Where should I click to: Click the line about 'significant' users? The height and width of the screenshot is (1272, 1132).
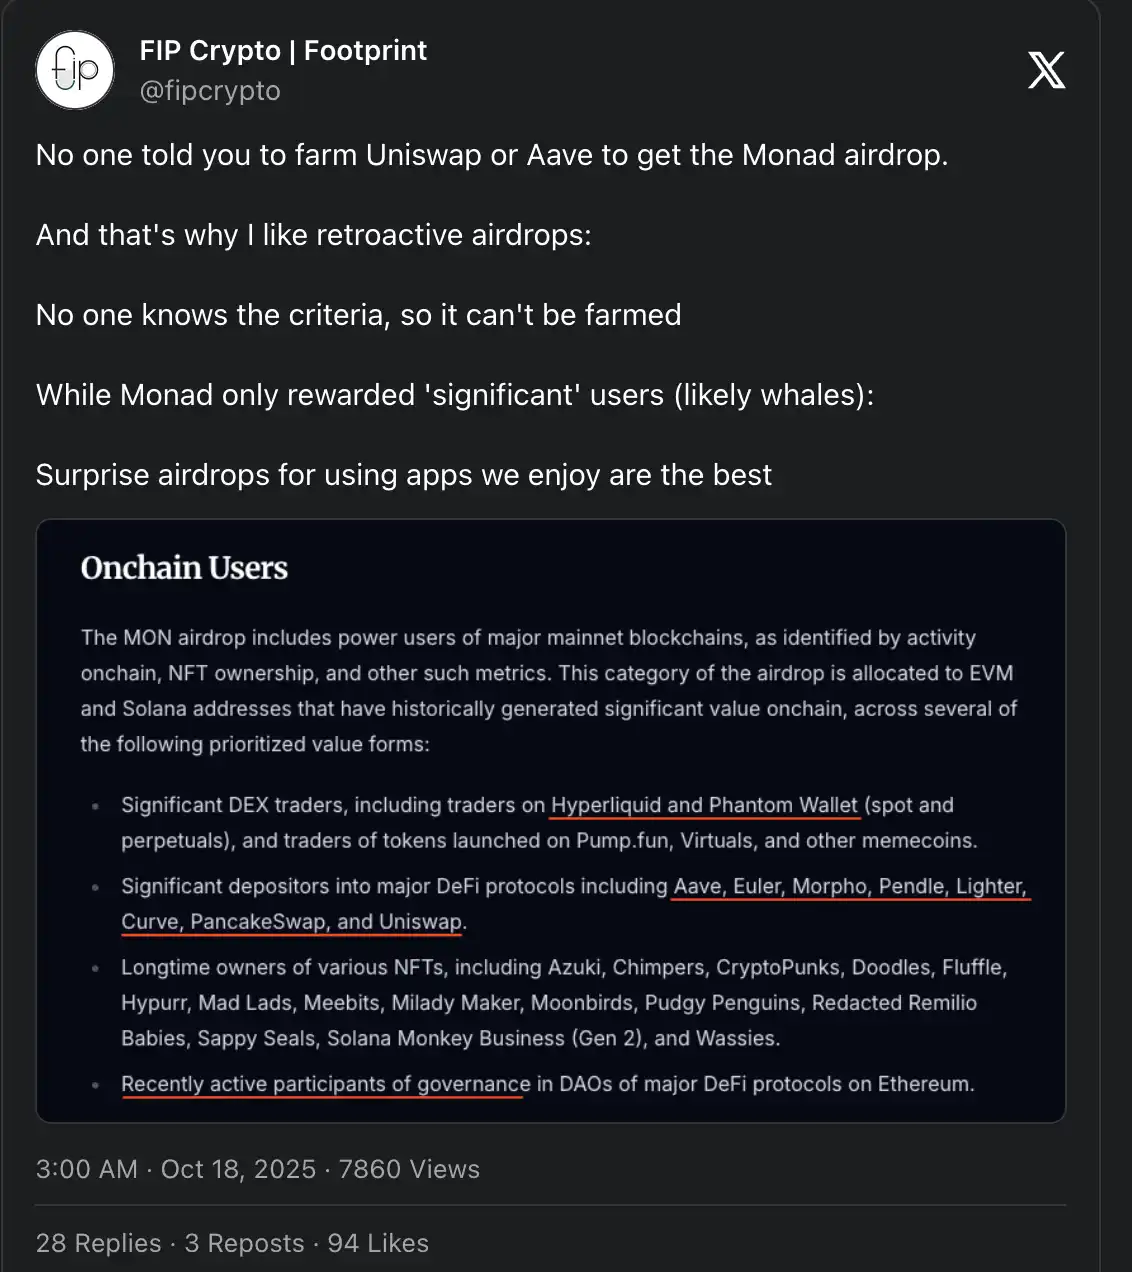pos(454,395)
